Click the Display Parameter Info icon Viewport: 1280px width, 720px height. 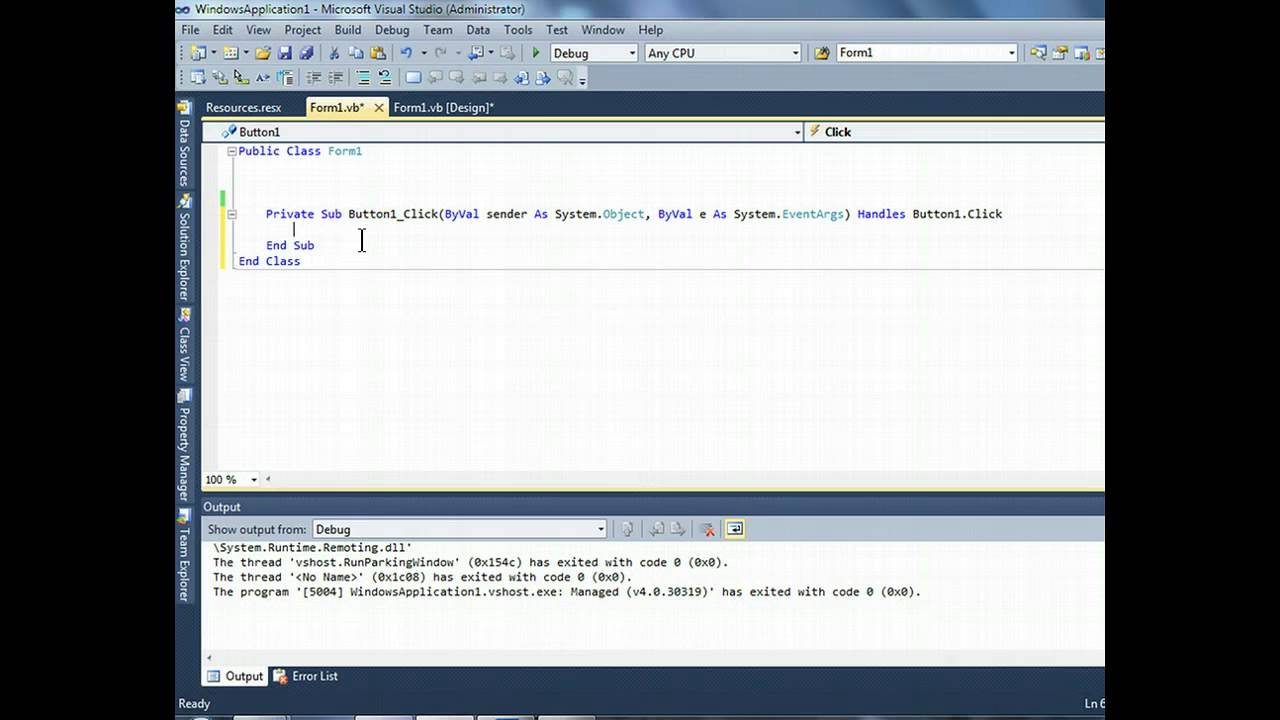tap(219, 77)
